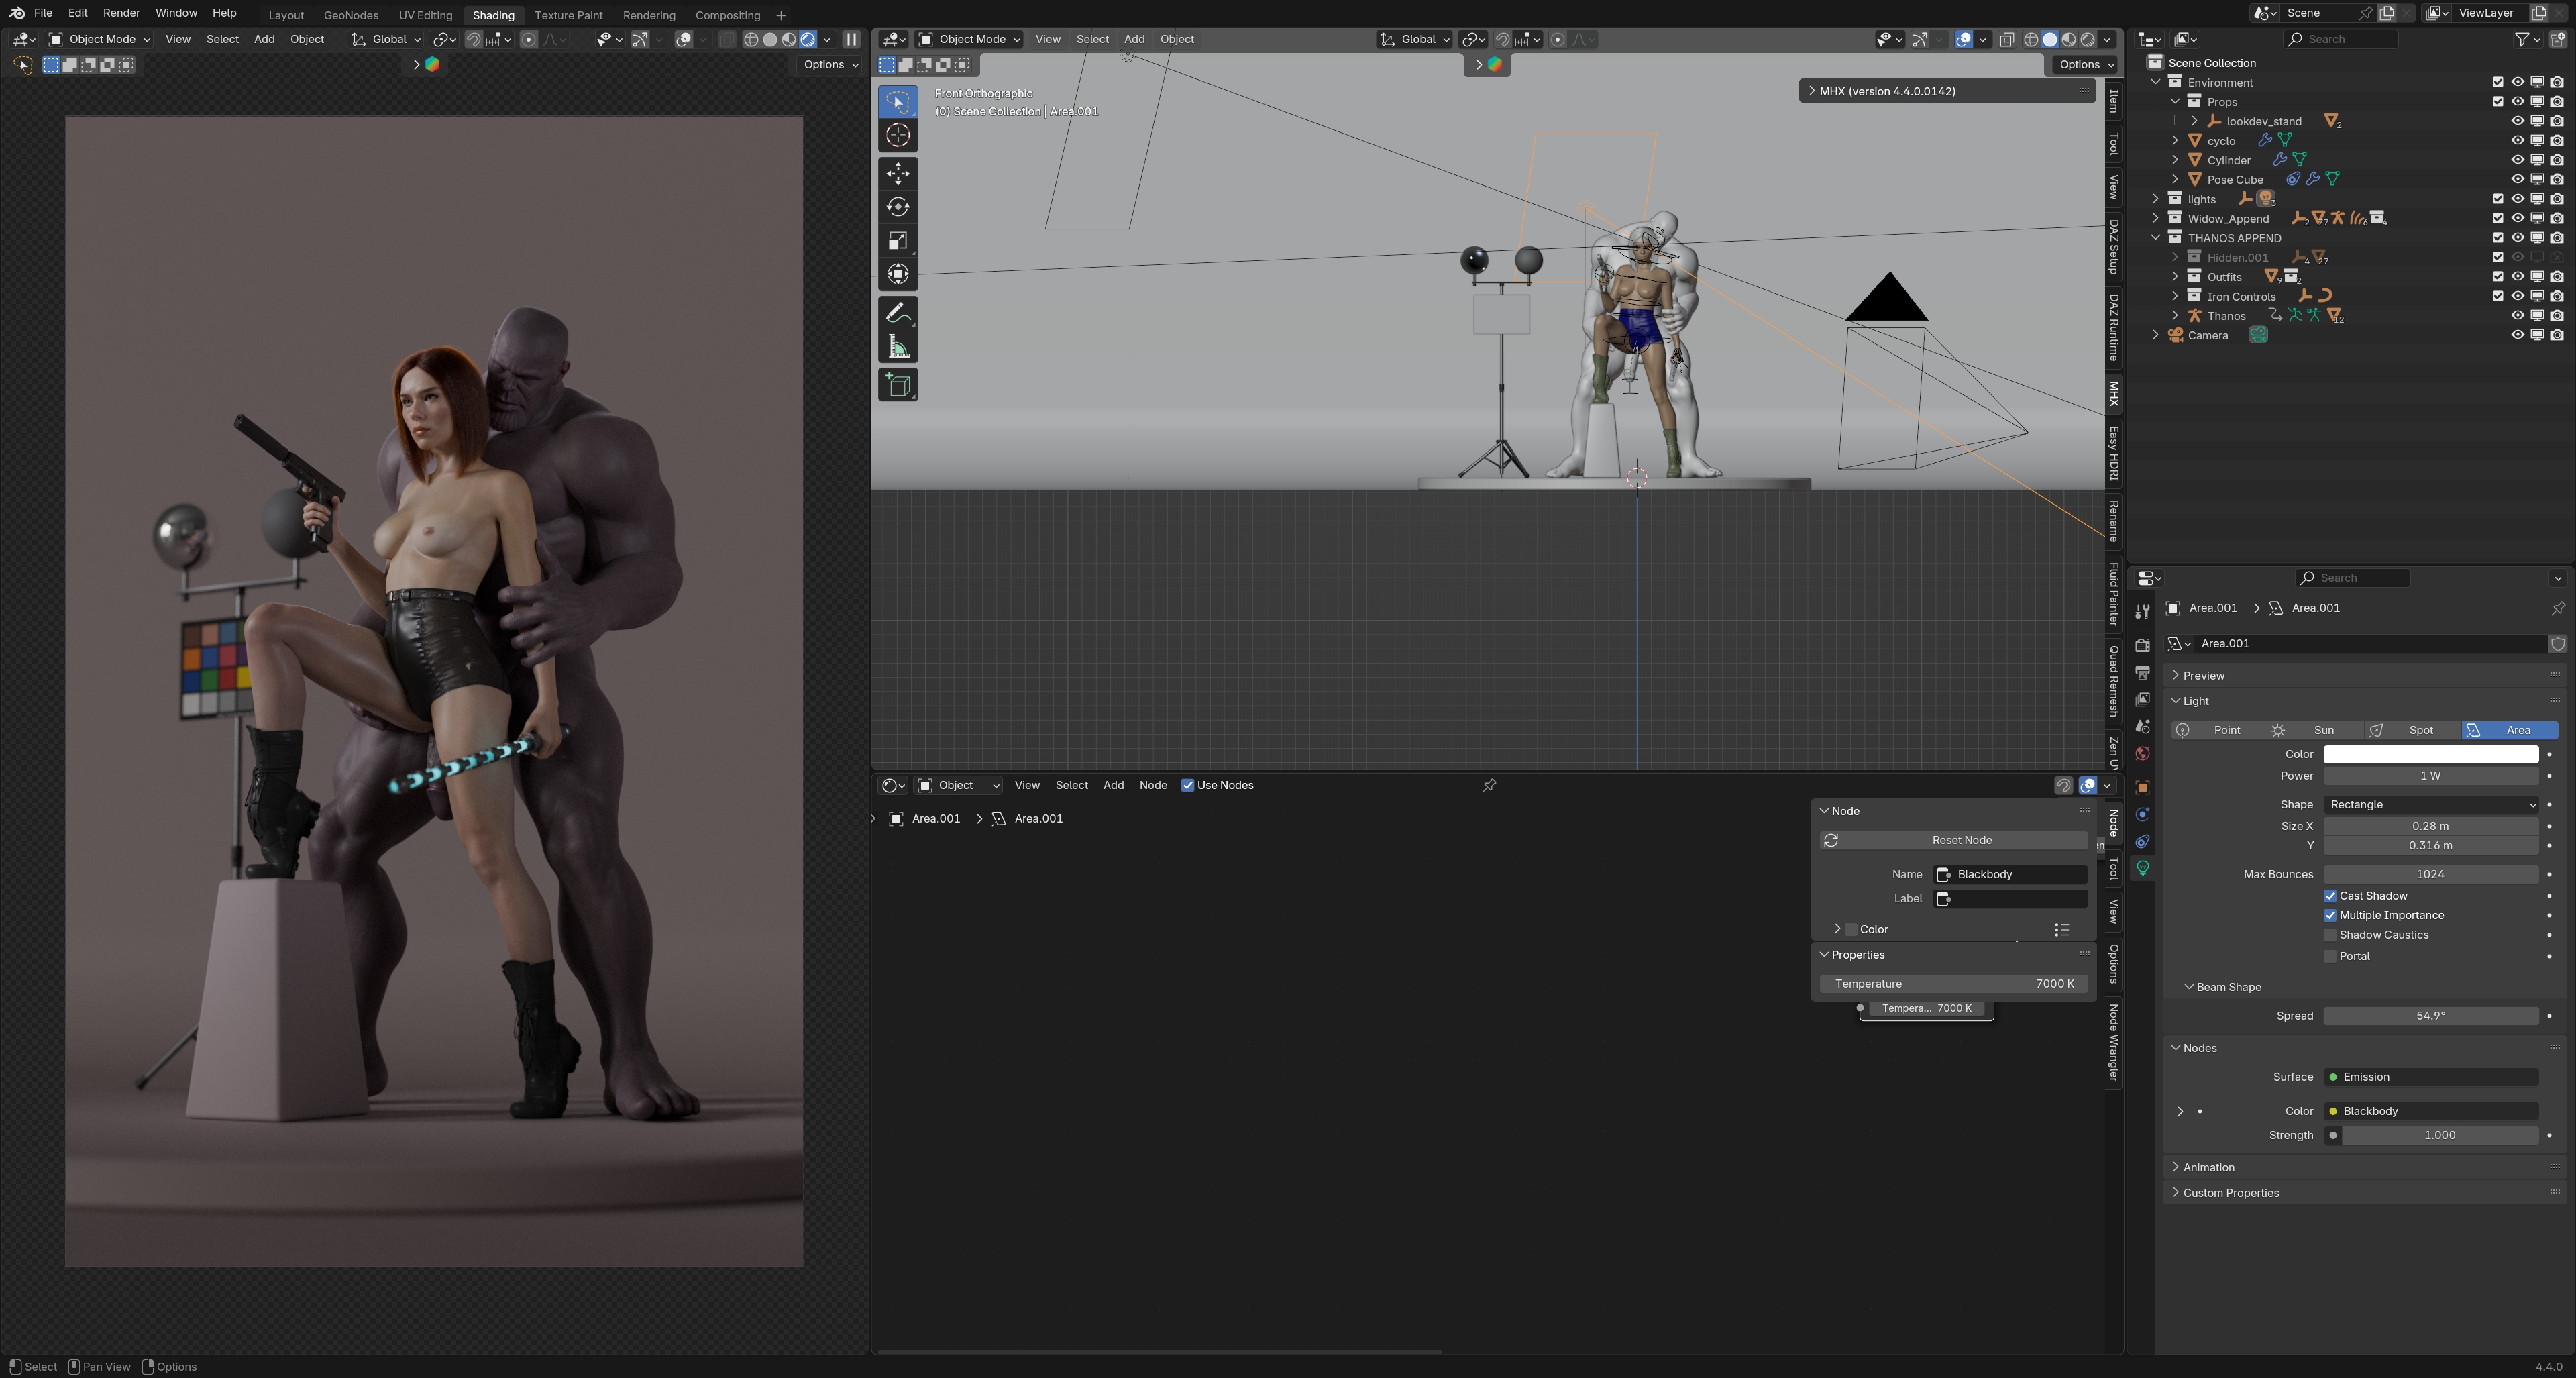Open the Render menu
Viewport: 2576px width, 1378px height.
point(121,13)
